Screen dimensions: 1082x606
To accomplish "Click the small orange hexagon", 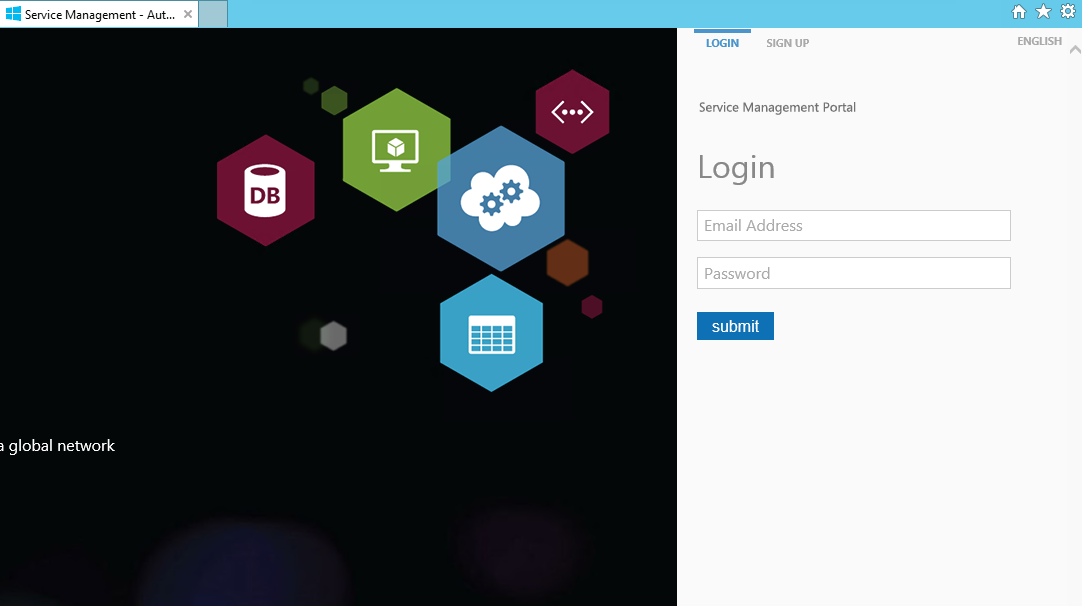I will tap(567, 263).
